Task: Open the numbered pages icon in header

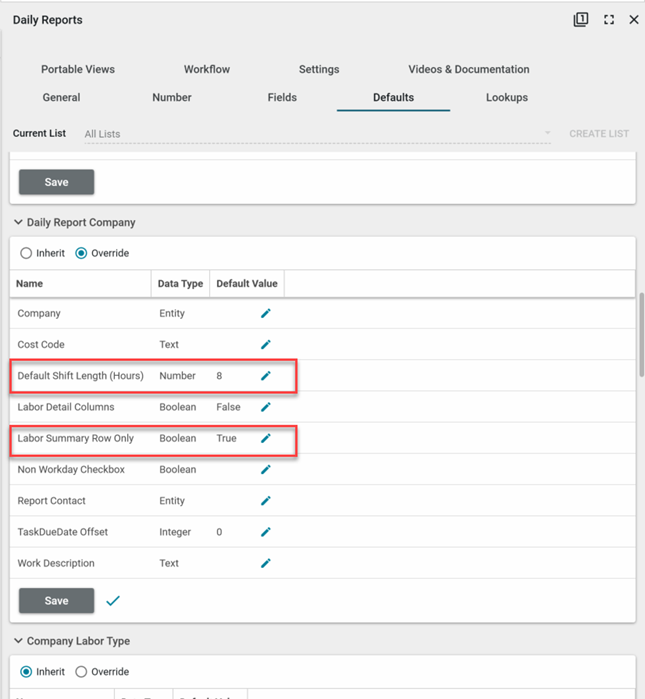Action: [580, 19]
